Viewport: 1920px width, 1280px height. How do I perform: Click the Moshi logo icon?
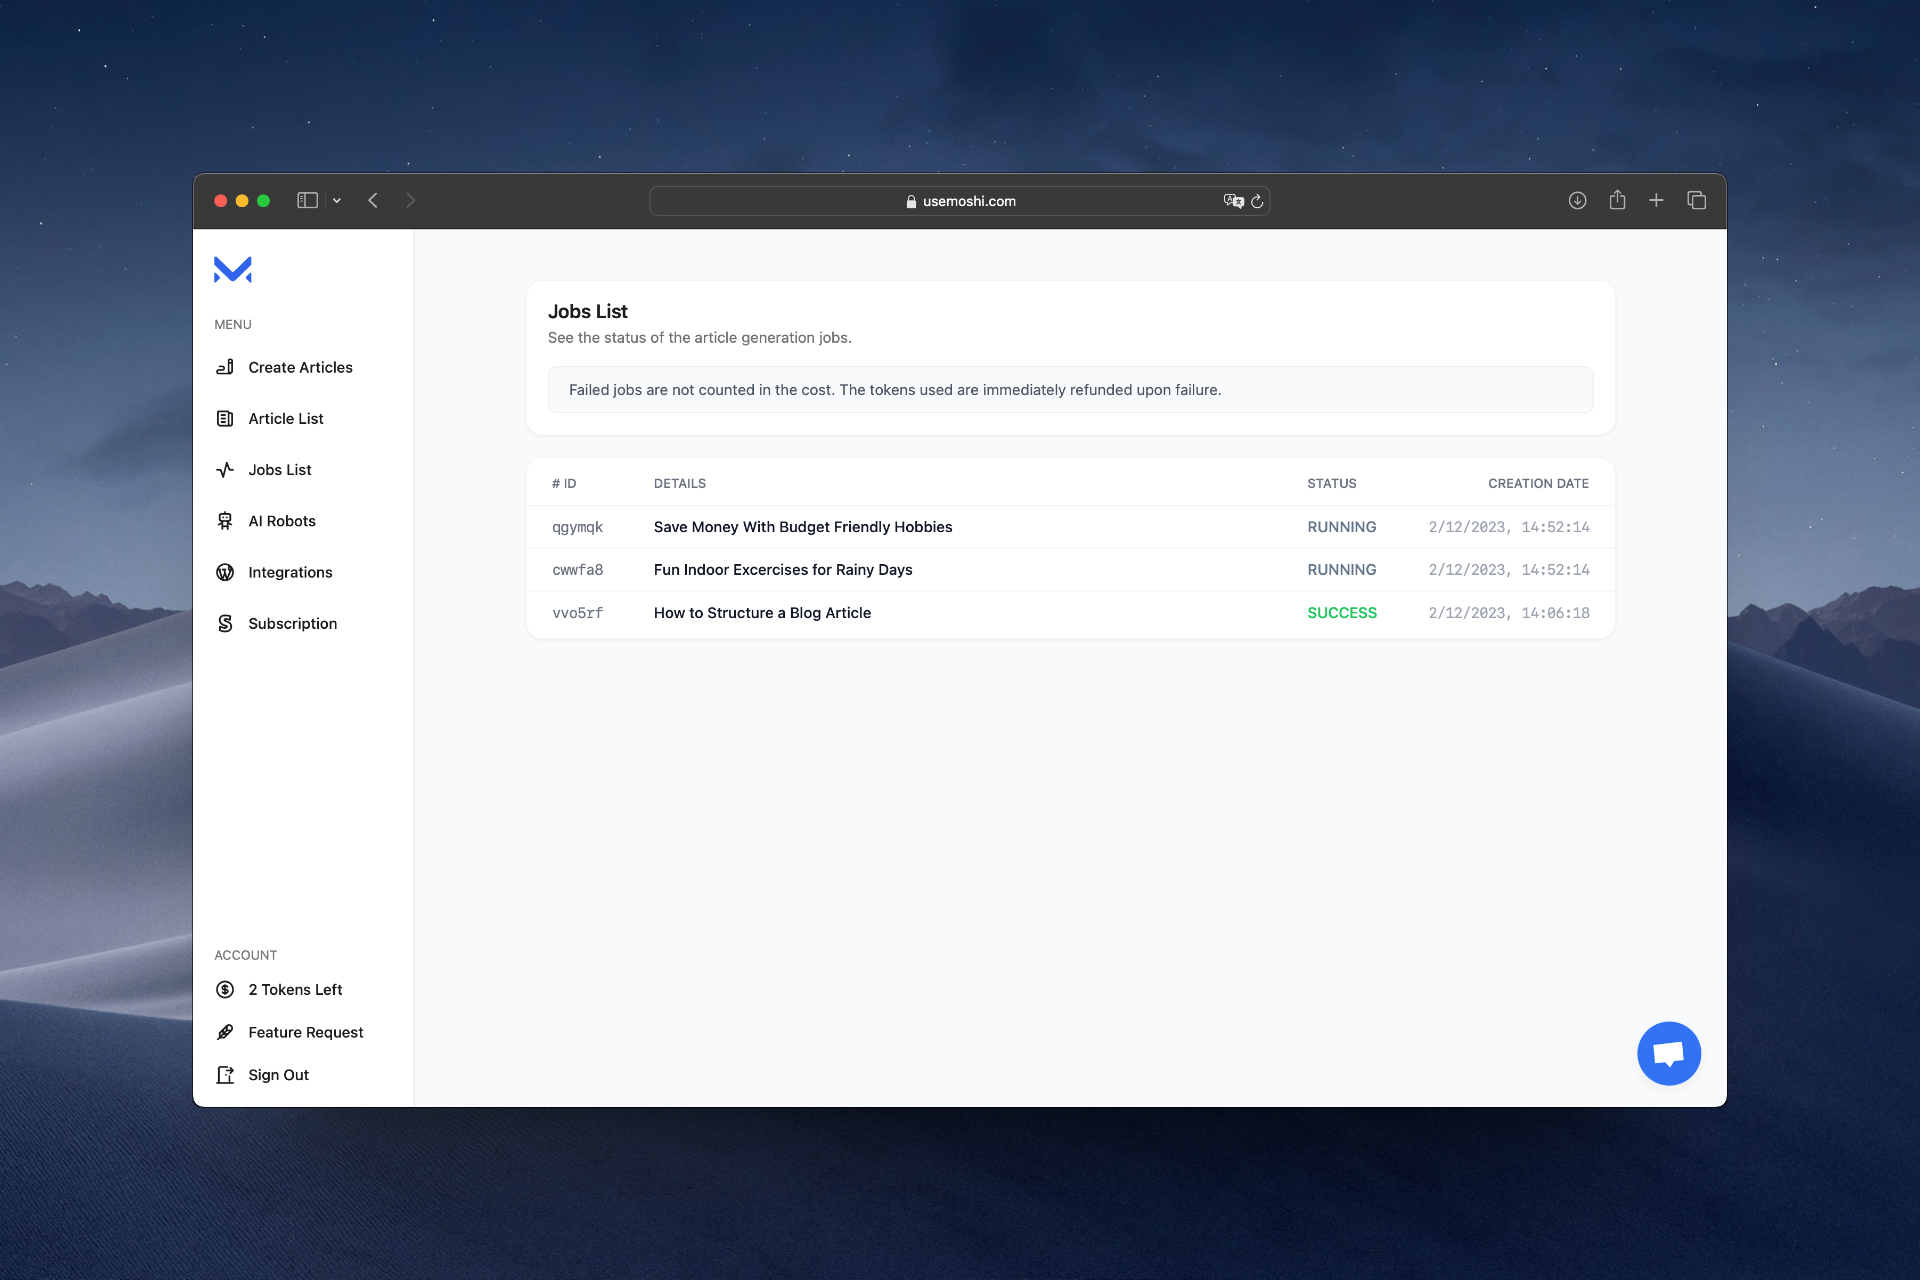232,270
